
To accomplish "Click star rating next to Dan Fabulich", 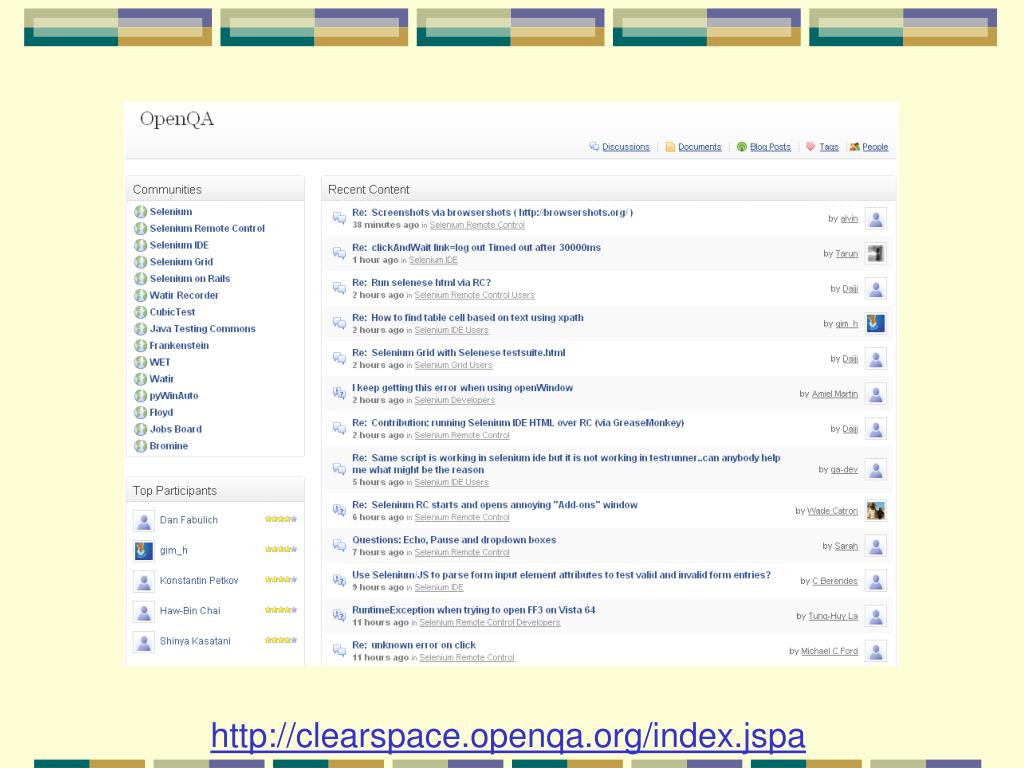I will tap(281, 519).
